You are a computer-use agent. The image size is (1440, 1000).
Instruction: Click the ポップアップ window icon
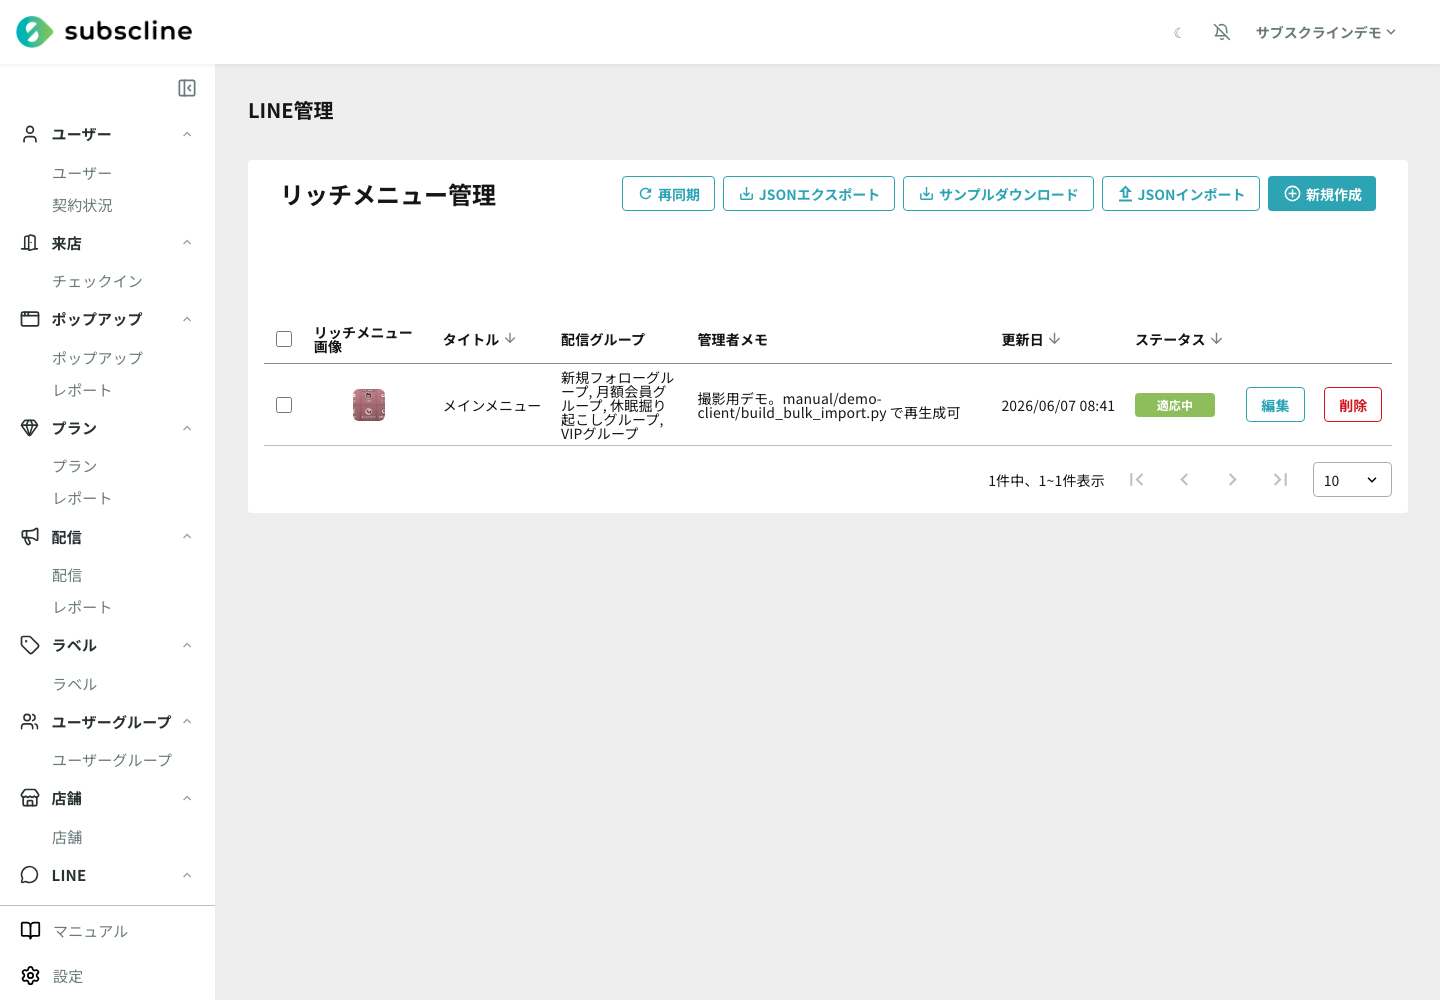(x=30, y=319)
